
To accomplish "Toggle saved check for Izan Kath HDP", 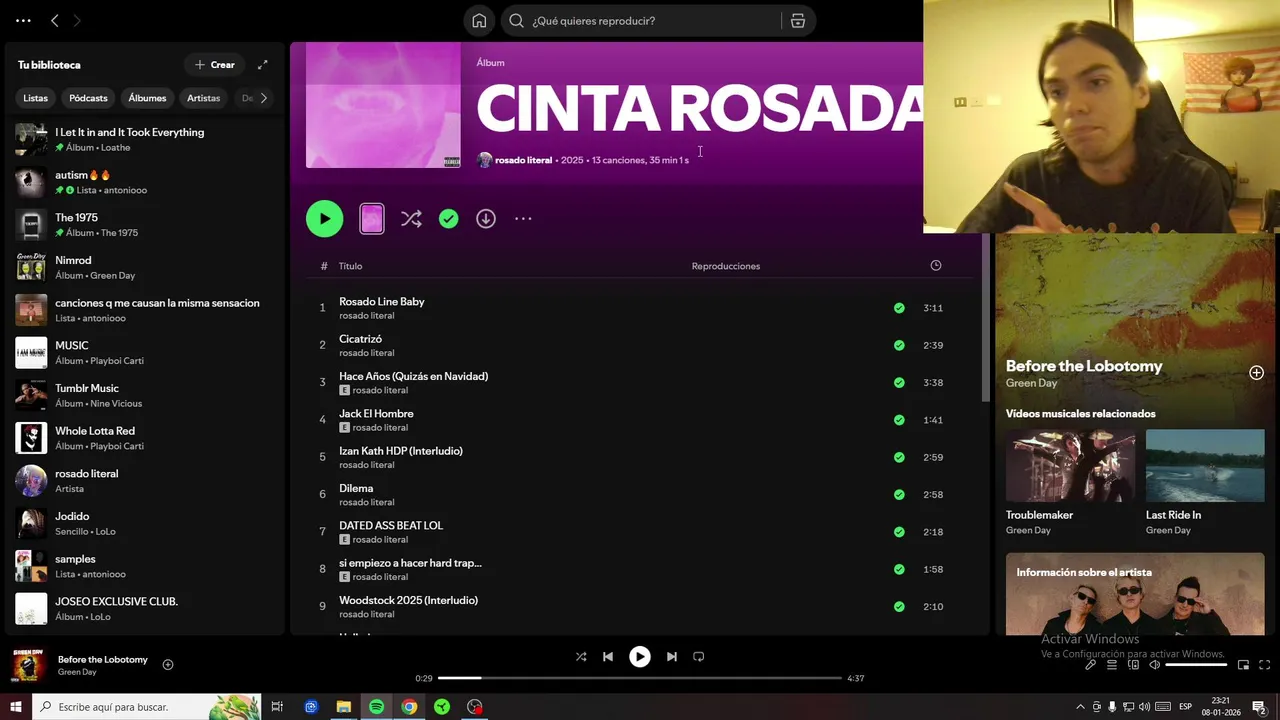I will point(899,457).
